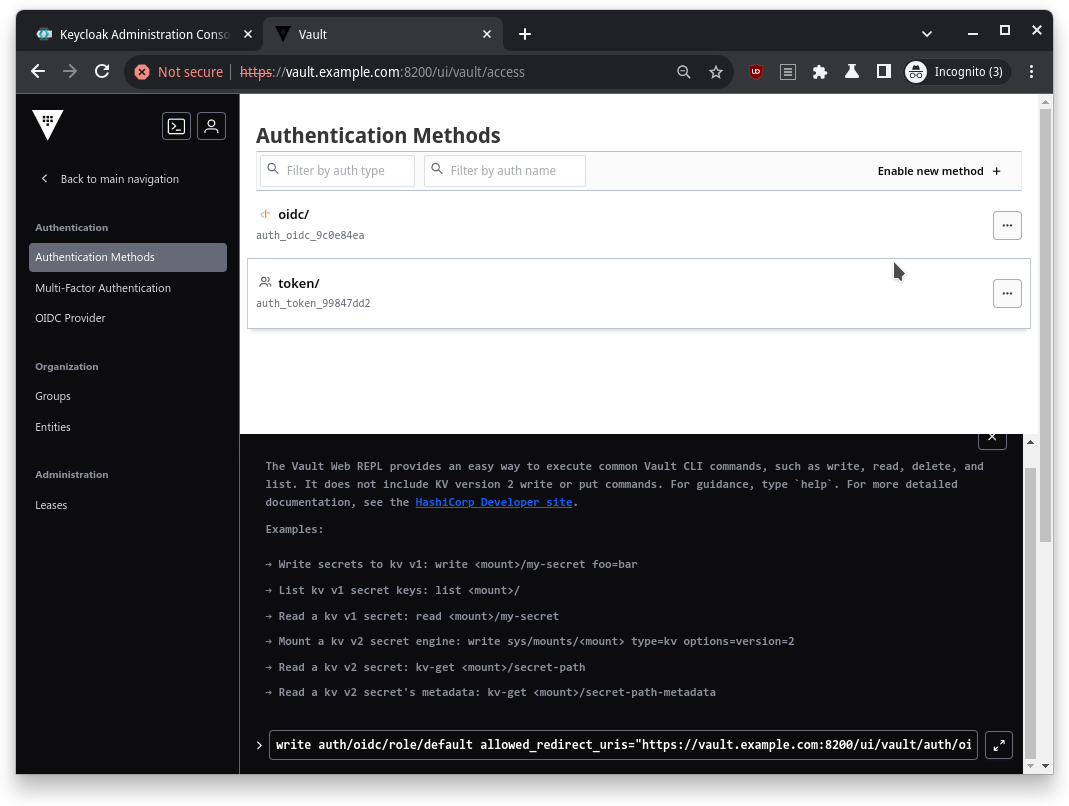The height and width of the screenshot is (806, 1069).
Task: Go forward in browser history
Action: [x=70, y=72]
